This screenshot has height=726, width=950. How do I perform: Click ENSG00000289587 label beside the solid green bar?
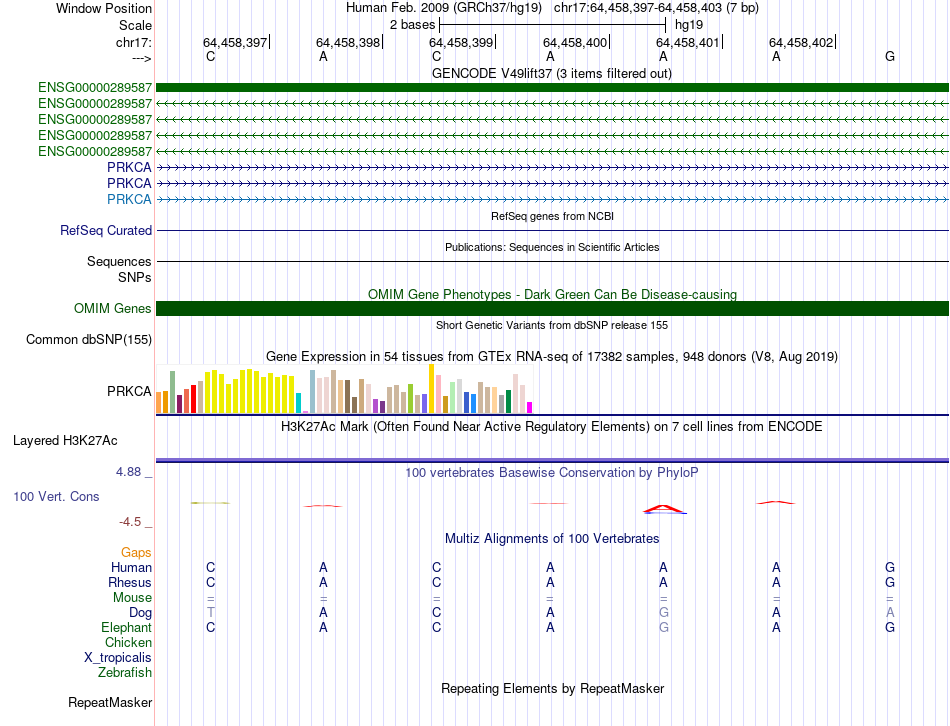point(95,88)
